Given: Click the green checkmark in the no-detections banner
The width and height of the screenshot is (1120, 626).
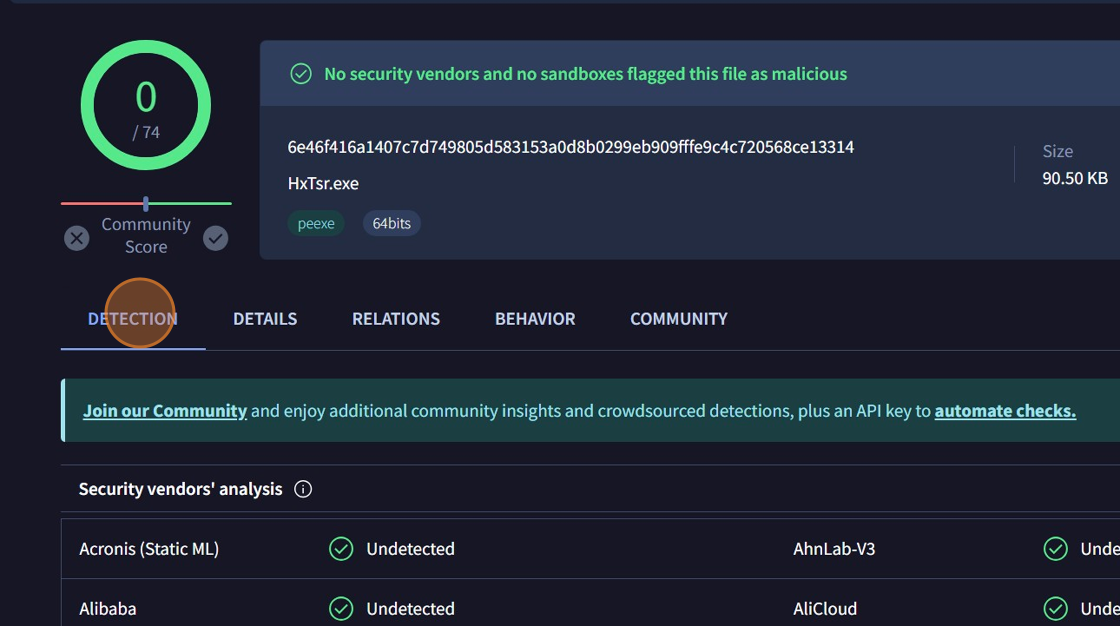Looking at the screenshot, I should [x=300, y=74].
